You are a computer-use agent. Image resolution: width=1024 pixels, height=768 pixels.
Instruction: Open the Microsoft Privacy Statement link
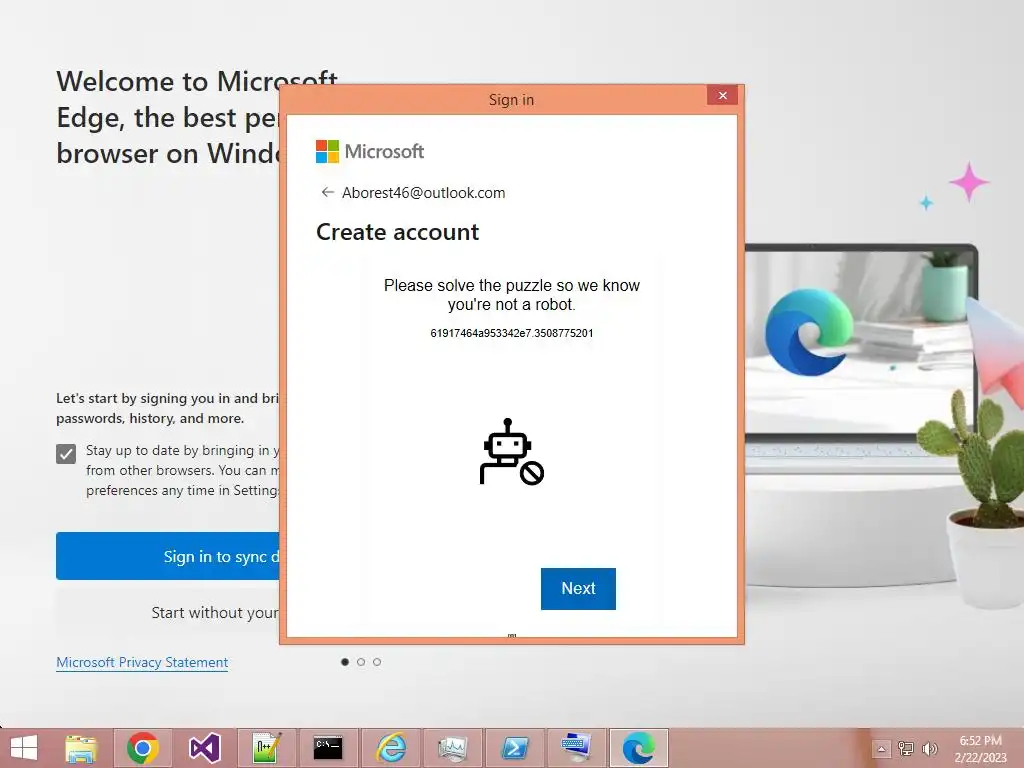point(142,662)
